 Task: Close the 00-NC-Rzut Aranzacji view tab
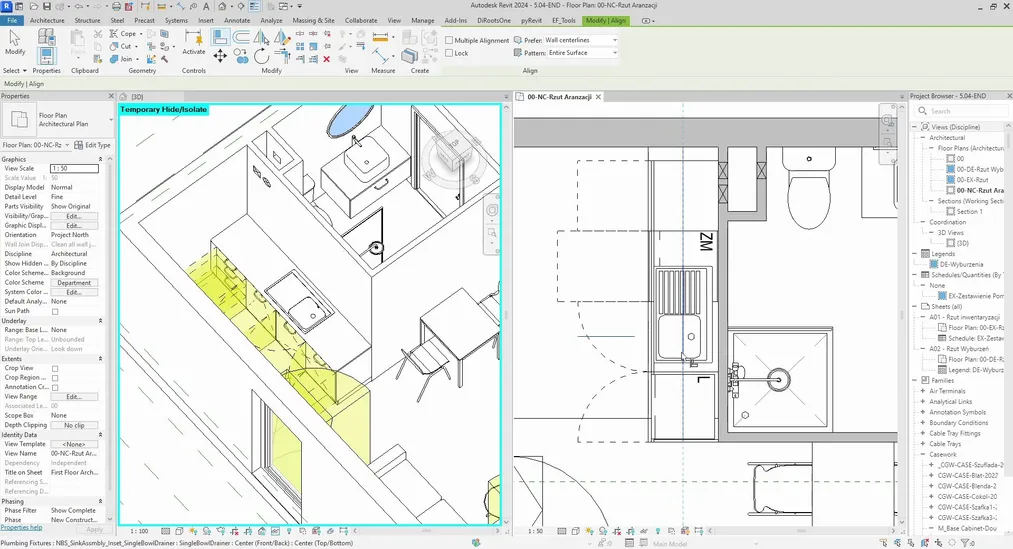(598, 97)
